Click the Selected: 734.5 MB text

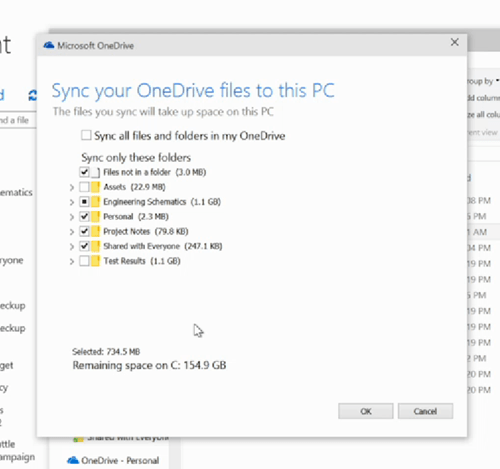click(x=106, y=352)
